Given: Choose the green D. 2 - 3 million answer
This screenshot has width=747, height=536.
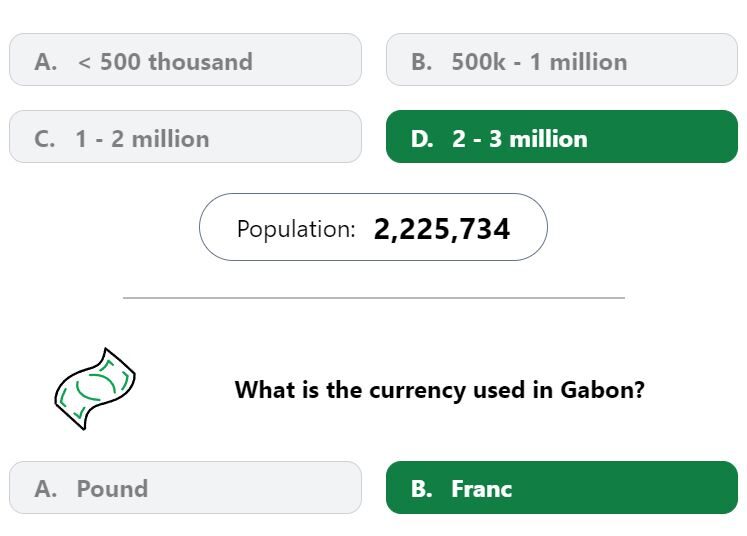Looking at the screenshot, I should point(562,137).
